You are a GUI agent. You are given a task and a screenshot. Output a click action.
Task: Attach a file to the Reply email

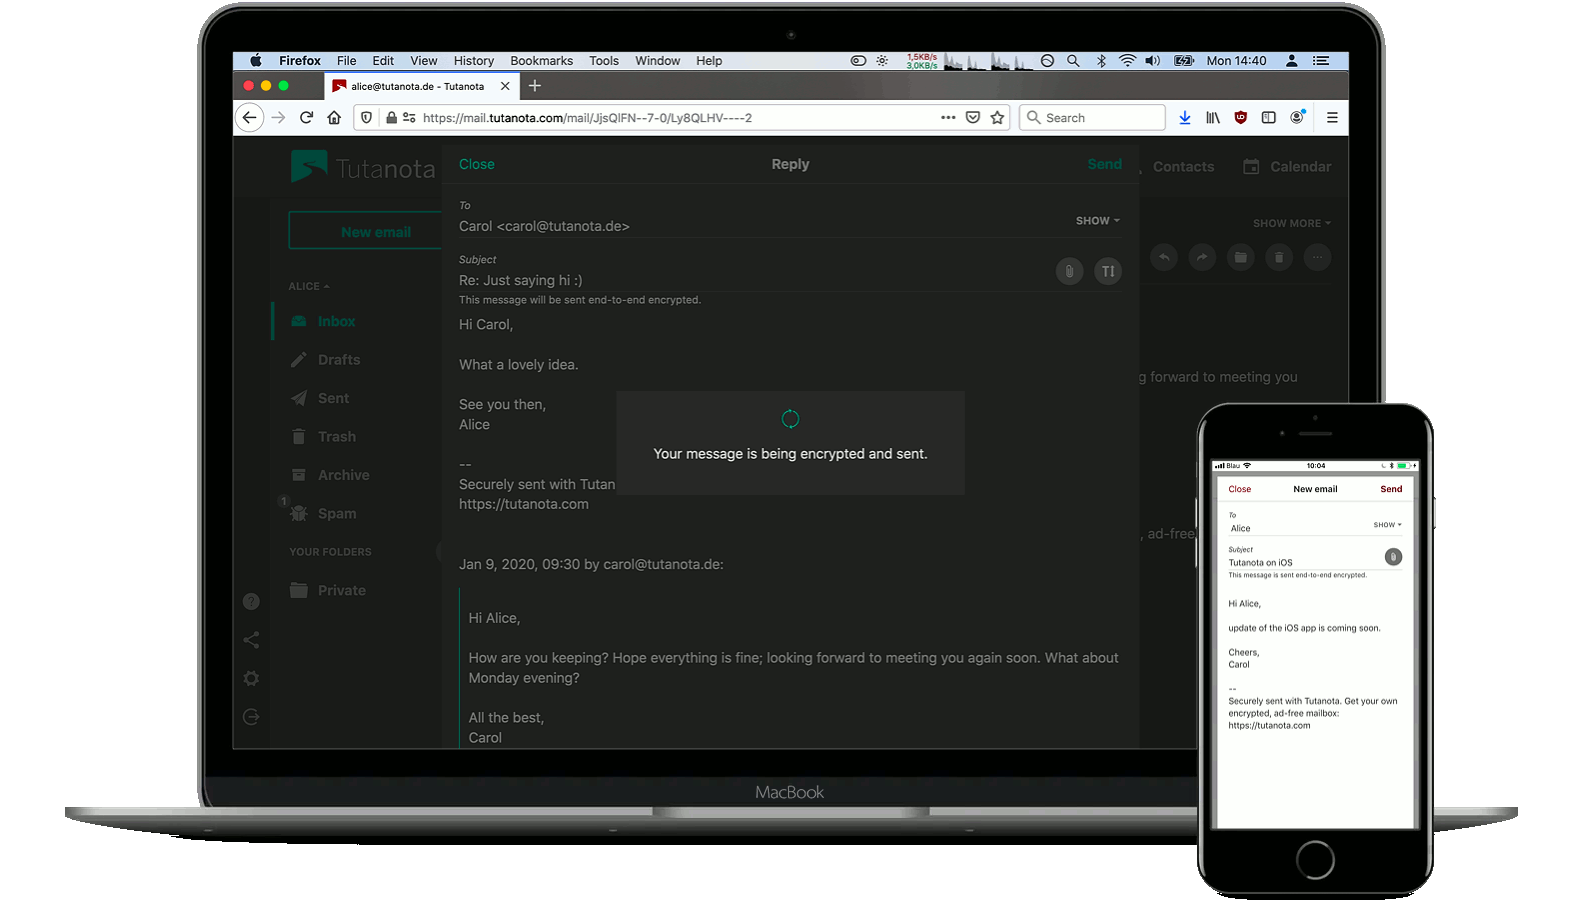[1069, 271]
